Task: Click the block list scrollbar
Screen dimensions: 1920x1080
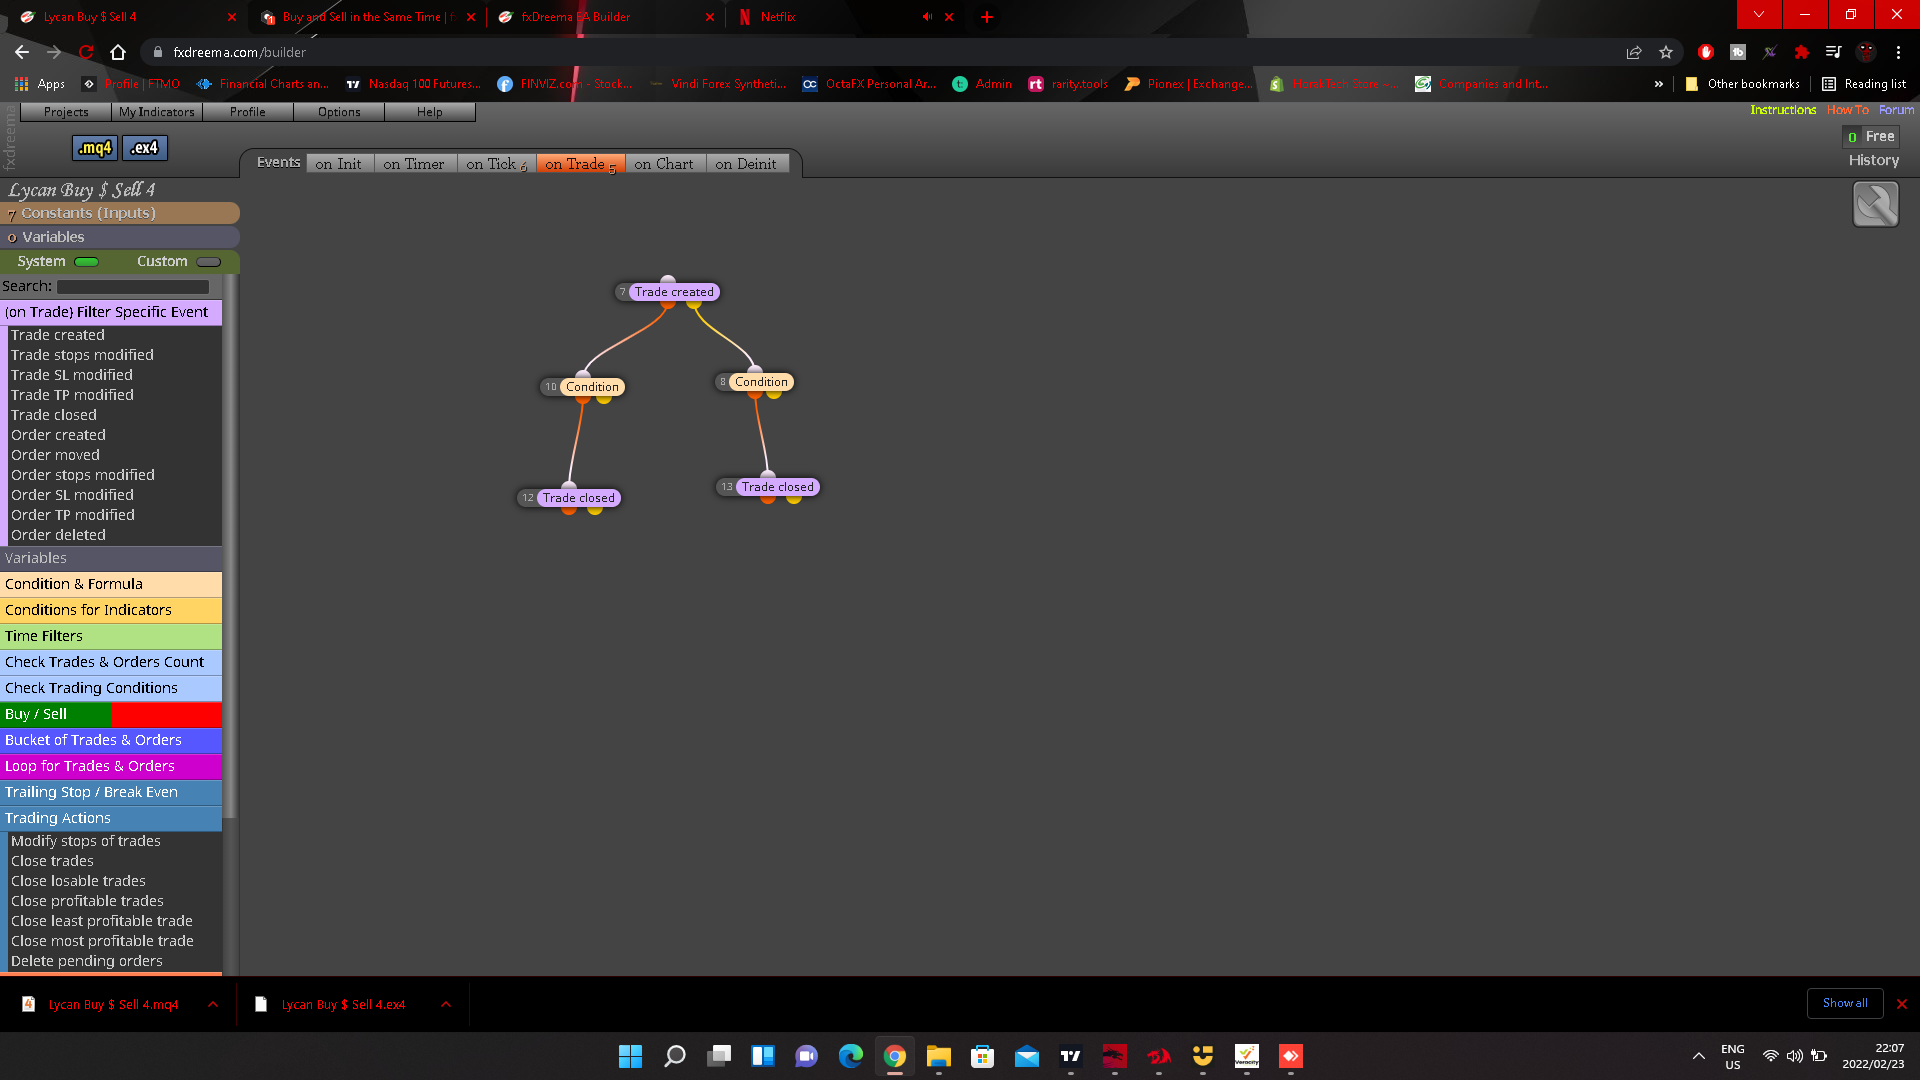Action: [230, 545]
